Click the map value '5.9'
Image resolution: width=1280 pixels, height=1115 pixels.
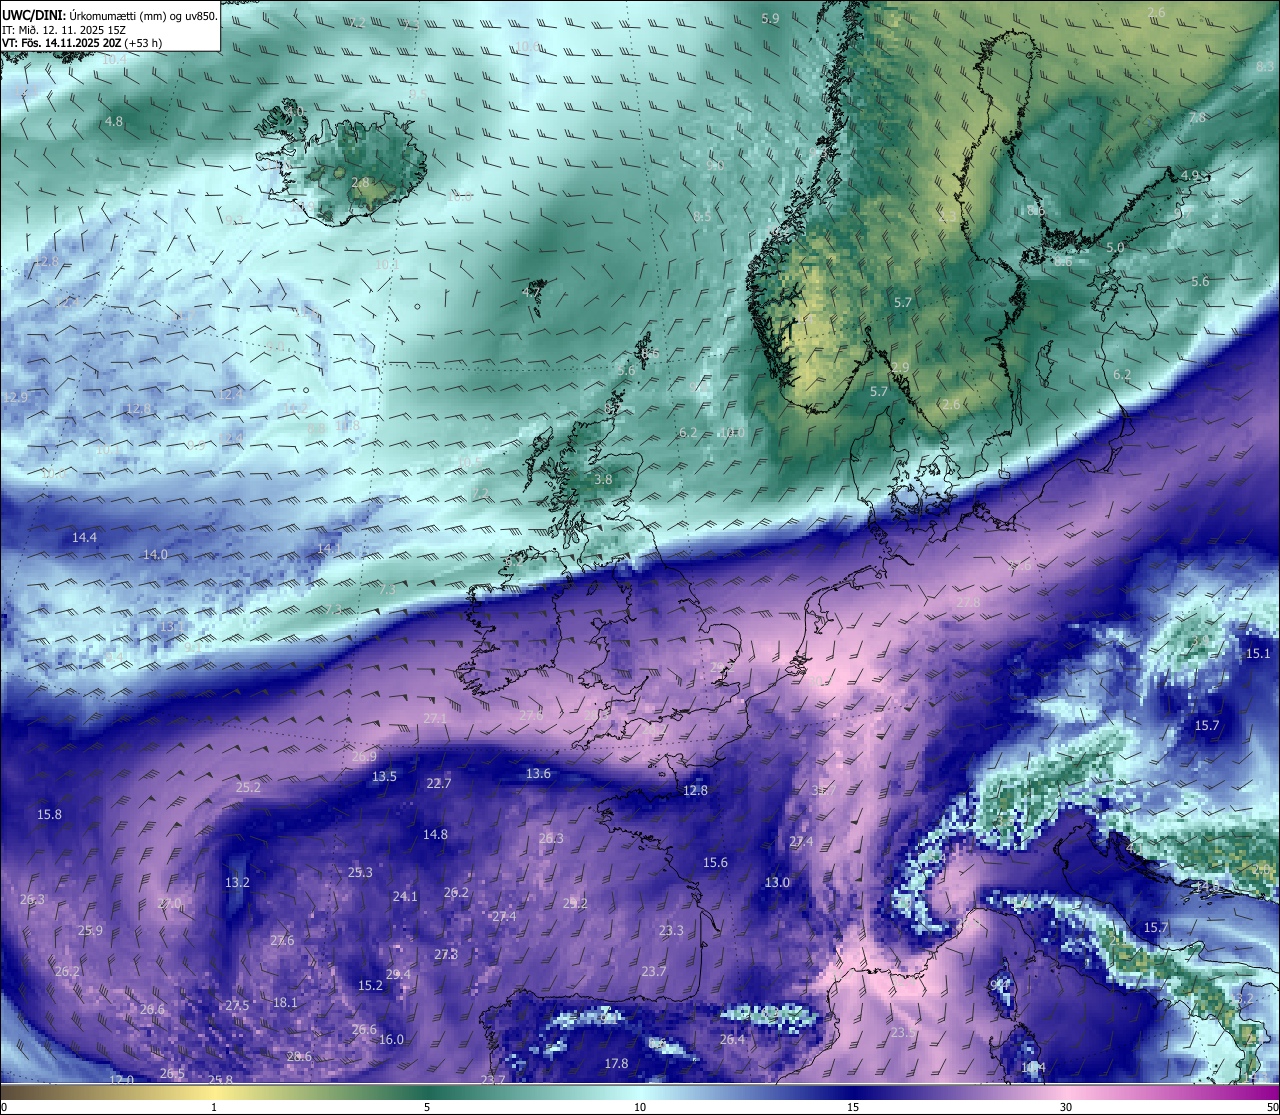click(770, 18)
